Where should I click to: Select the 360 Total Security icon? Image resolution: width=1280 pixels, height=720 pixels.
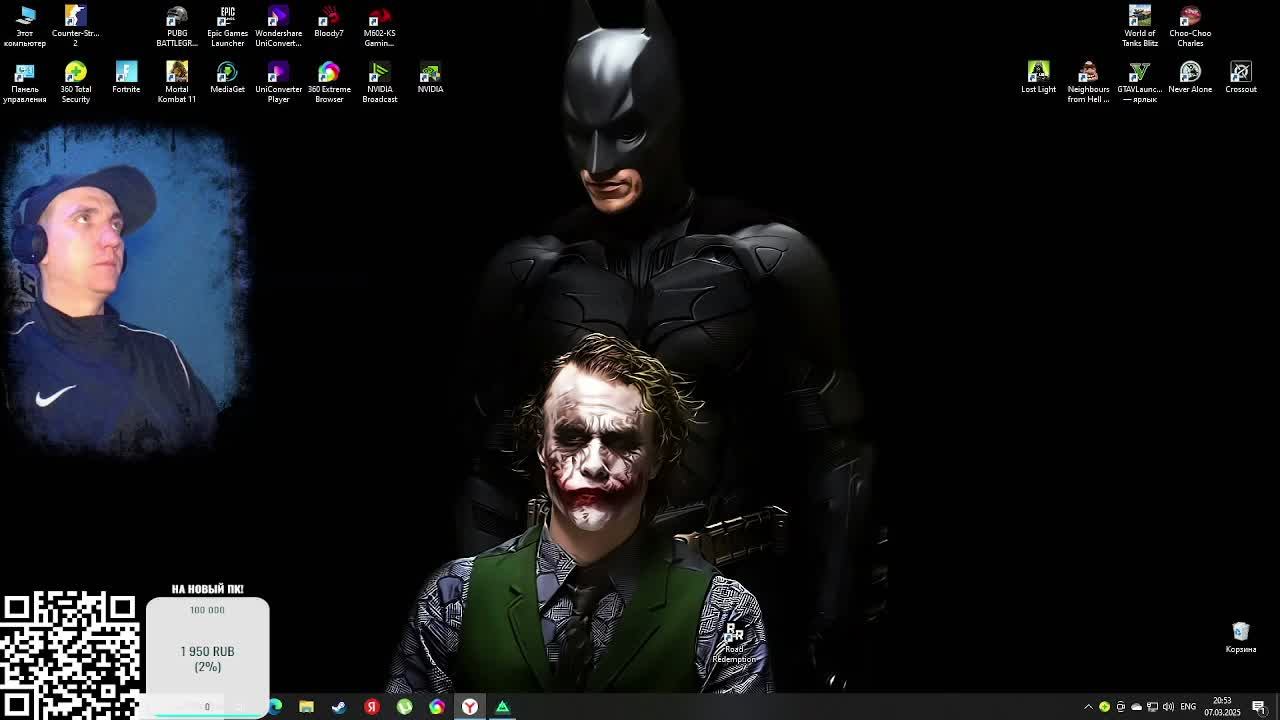click(75, 82)
